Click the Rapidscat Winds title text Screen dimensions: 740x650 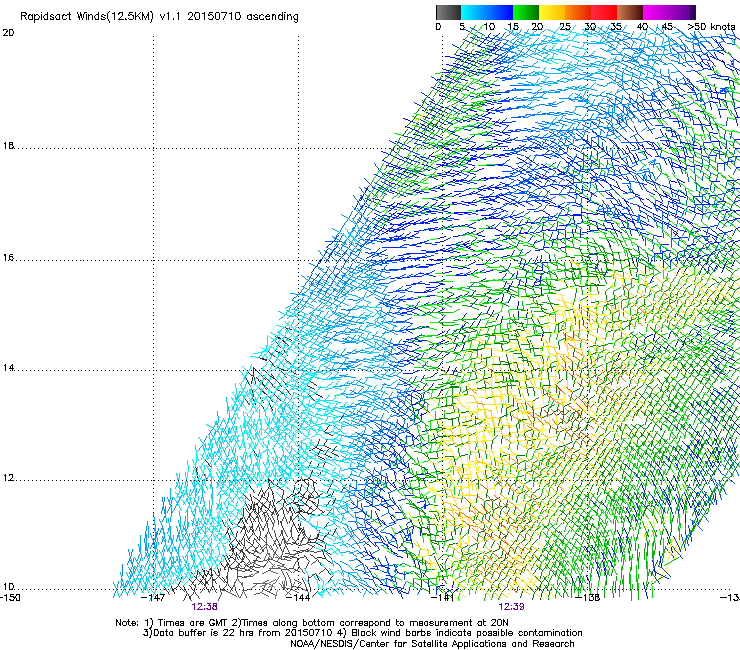pos(159,17)
